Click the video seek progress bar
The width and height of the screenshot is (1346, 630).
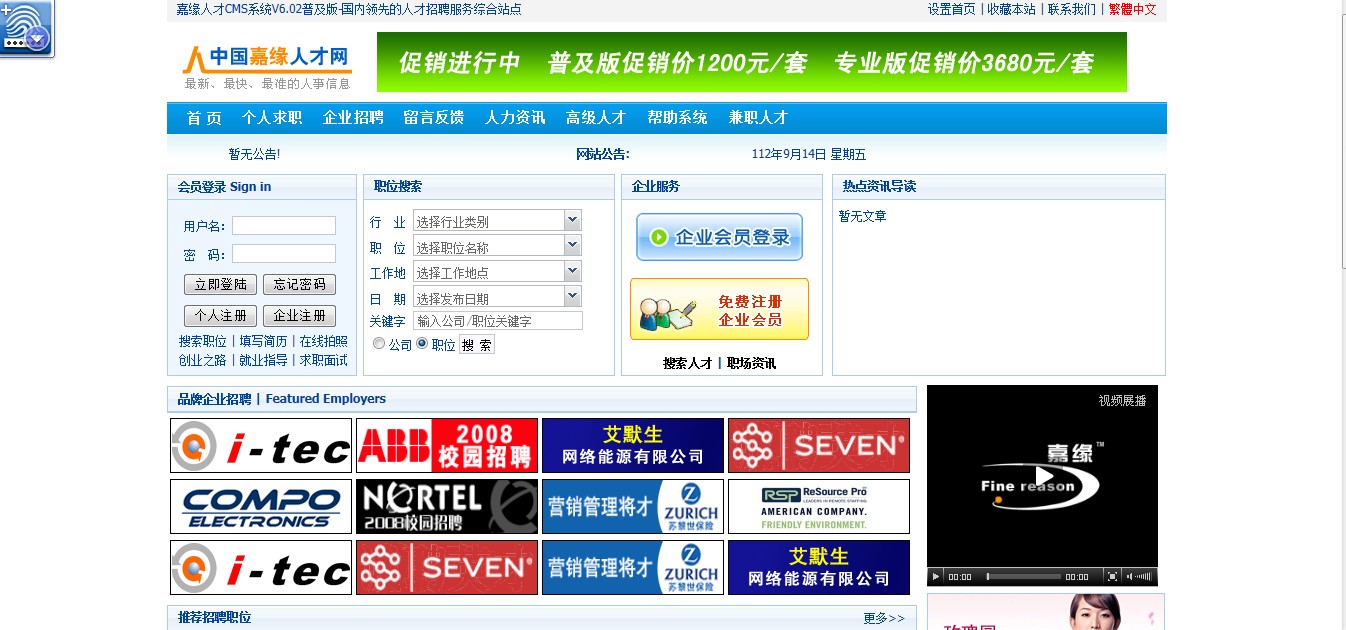(x=1022, y=577)
